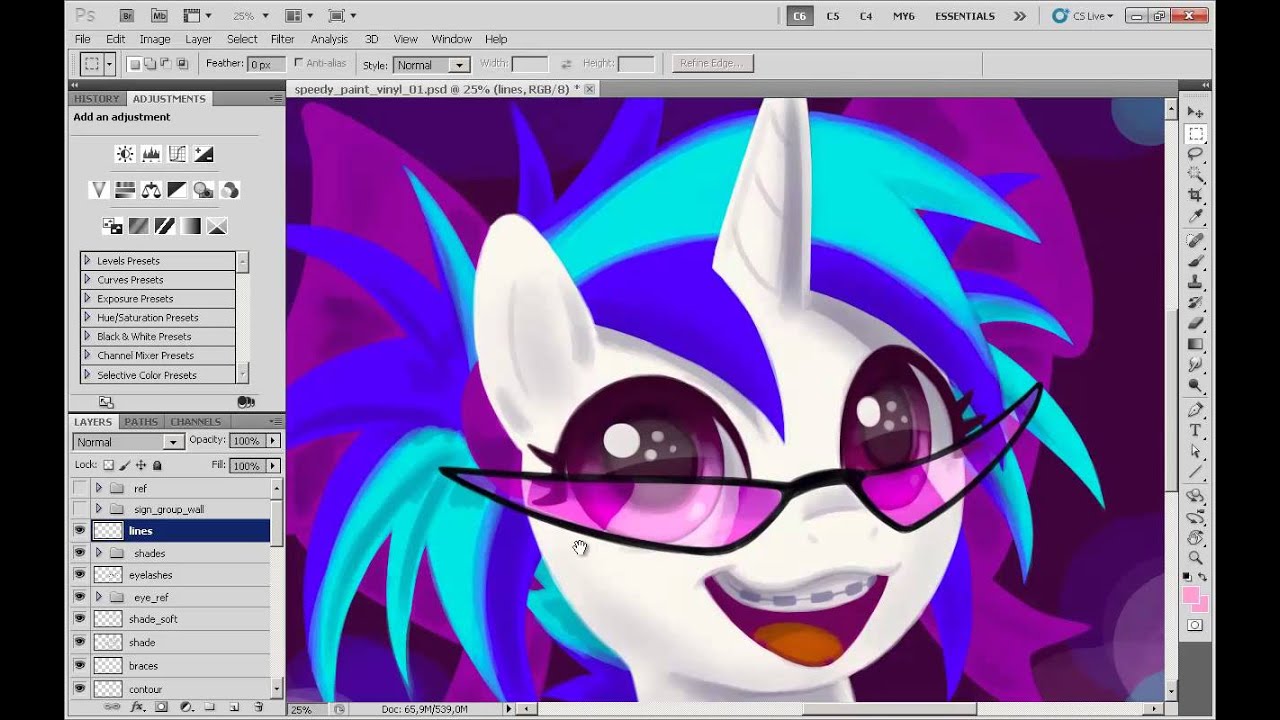Toggle Quick Mask mode
The height and width of the screenshot is (720, 1280).
pos(1195,625)
